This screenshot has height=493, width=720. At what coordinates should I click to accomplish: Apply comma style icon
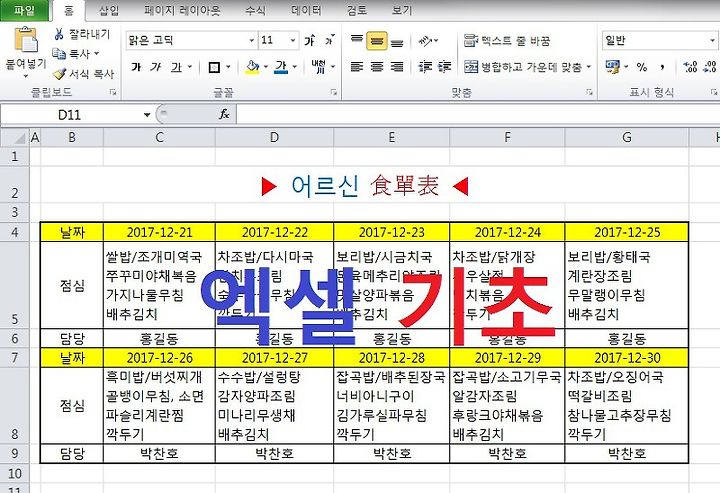point(662,67)
